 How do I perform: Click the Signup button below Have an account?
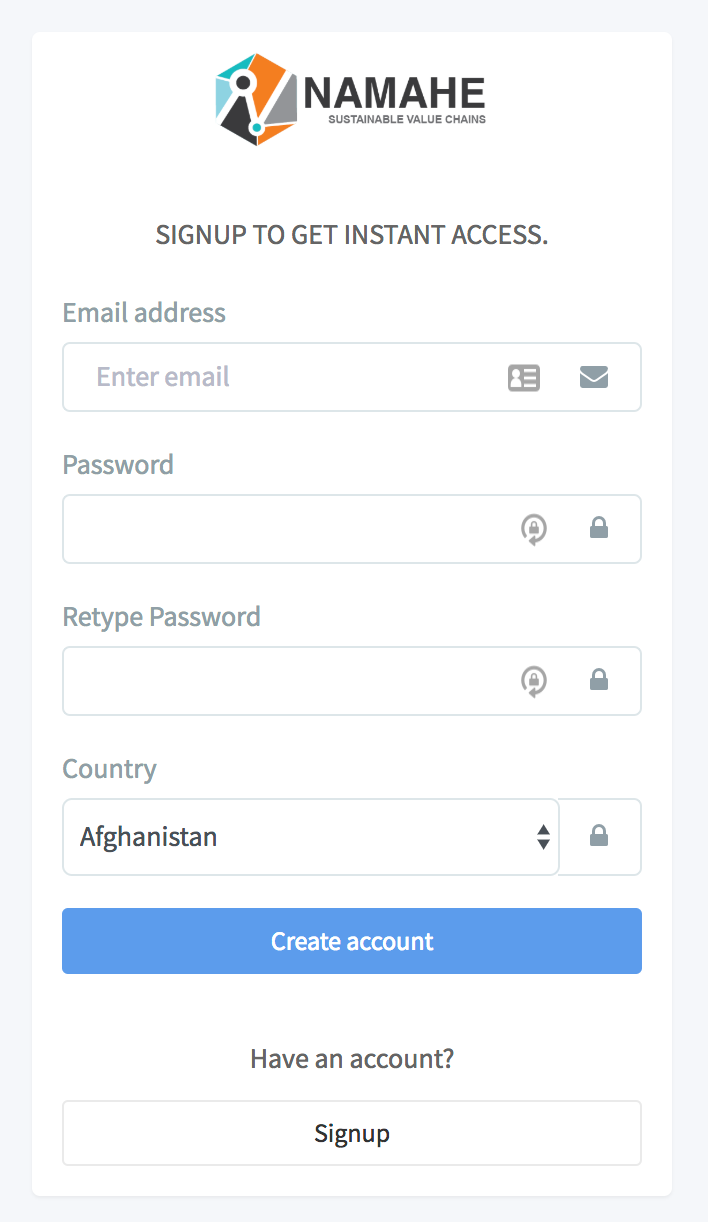(352, 1133)
